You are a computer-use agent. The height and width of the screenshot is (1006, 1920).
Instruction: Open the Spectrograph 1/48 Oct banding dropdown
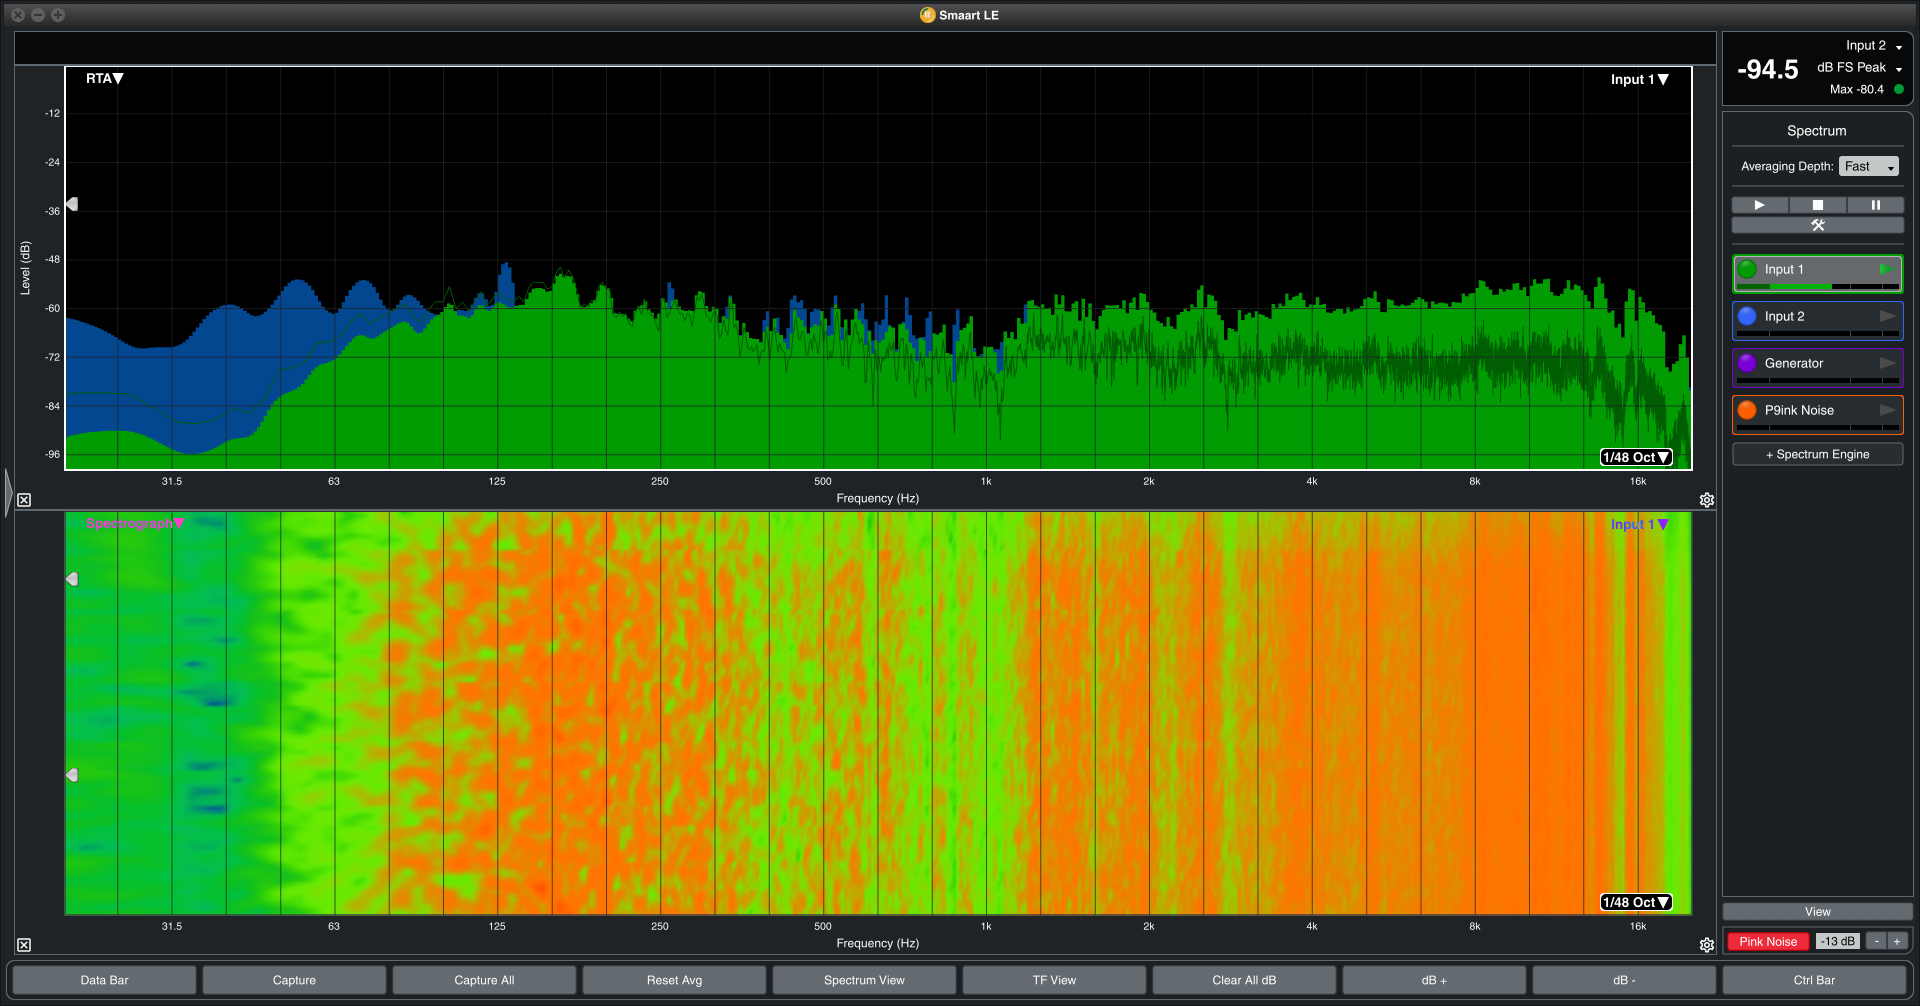click(x=1636, y=902)
